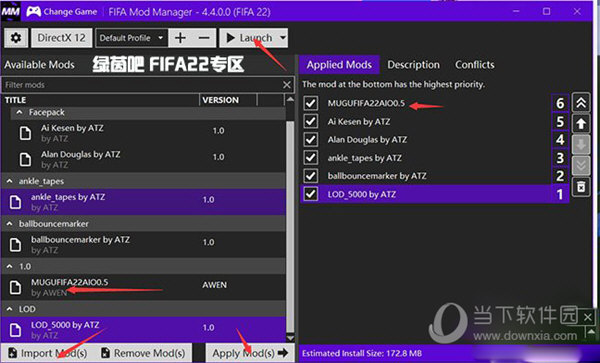The width and height of the screenshot is (600, 363).
Task: Collapse the ballbouncemarker category
Action: (x=10, y=224)
